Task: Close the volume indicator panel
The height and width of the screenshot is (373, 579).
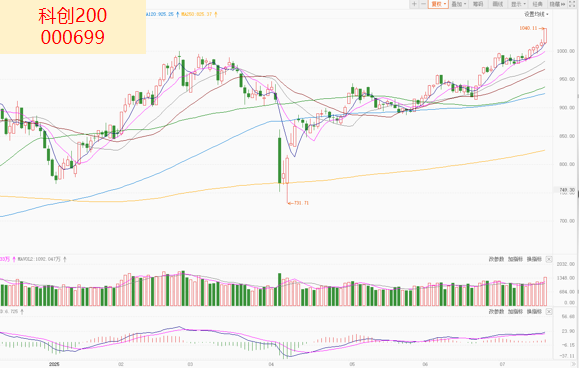Action: tap(549, 260)
